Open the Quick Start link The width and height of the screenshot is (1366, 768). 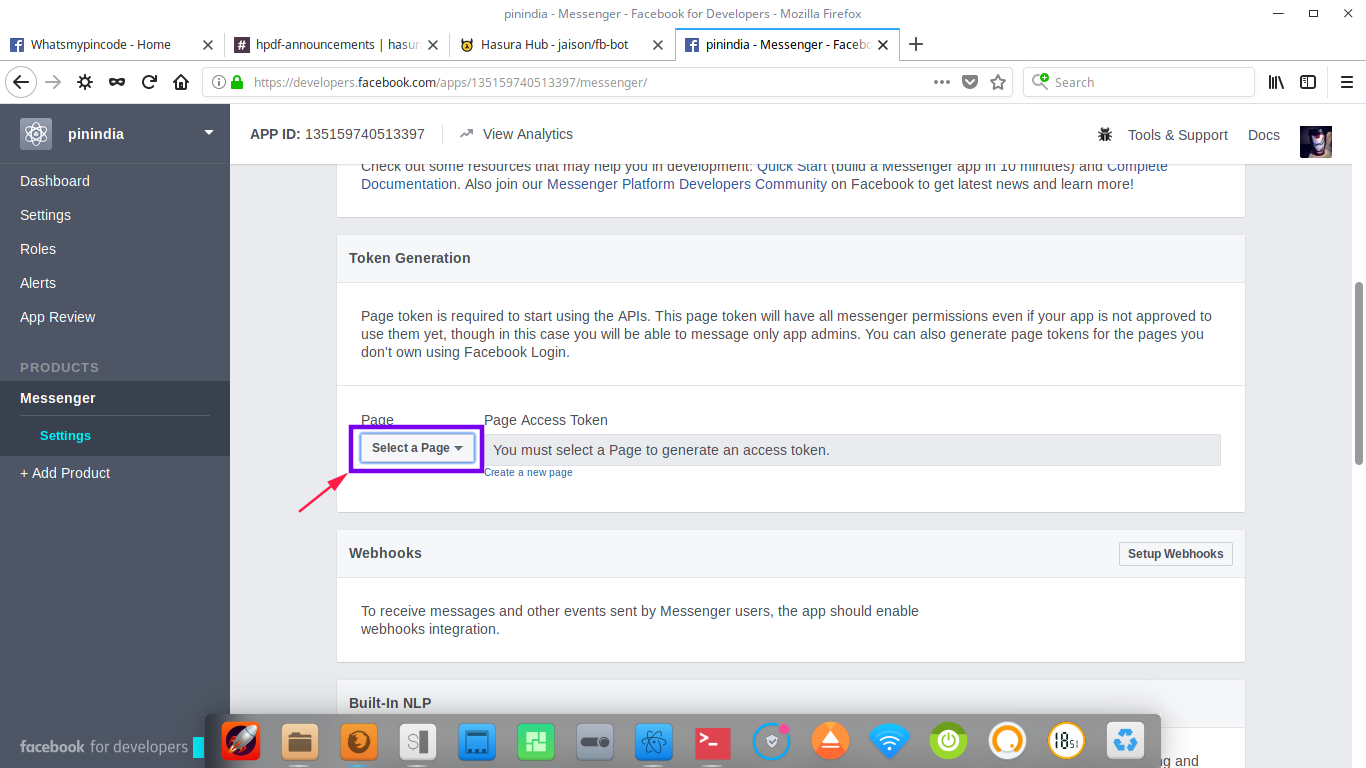pyautogui.click(x=792, y=166)
